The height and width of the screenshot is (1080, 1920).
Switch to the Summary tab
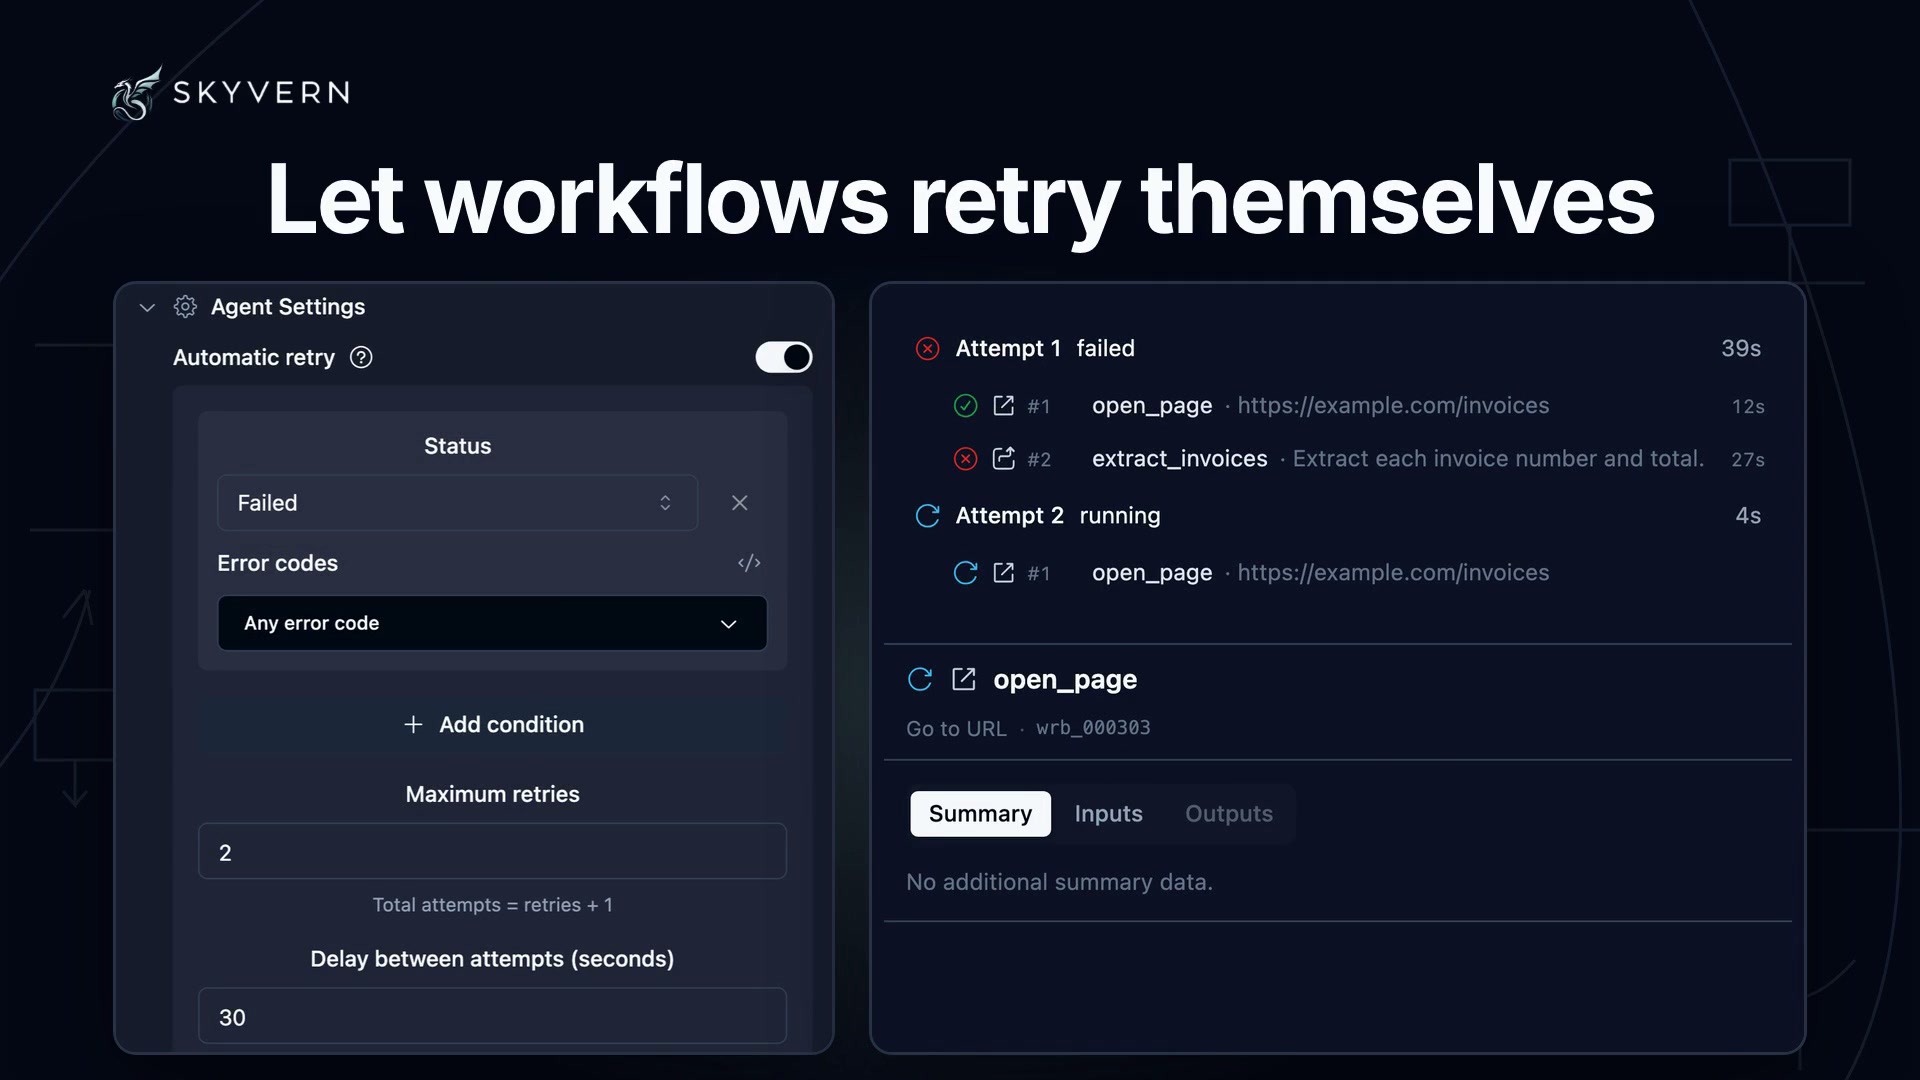click(x=980, y=814)
